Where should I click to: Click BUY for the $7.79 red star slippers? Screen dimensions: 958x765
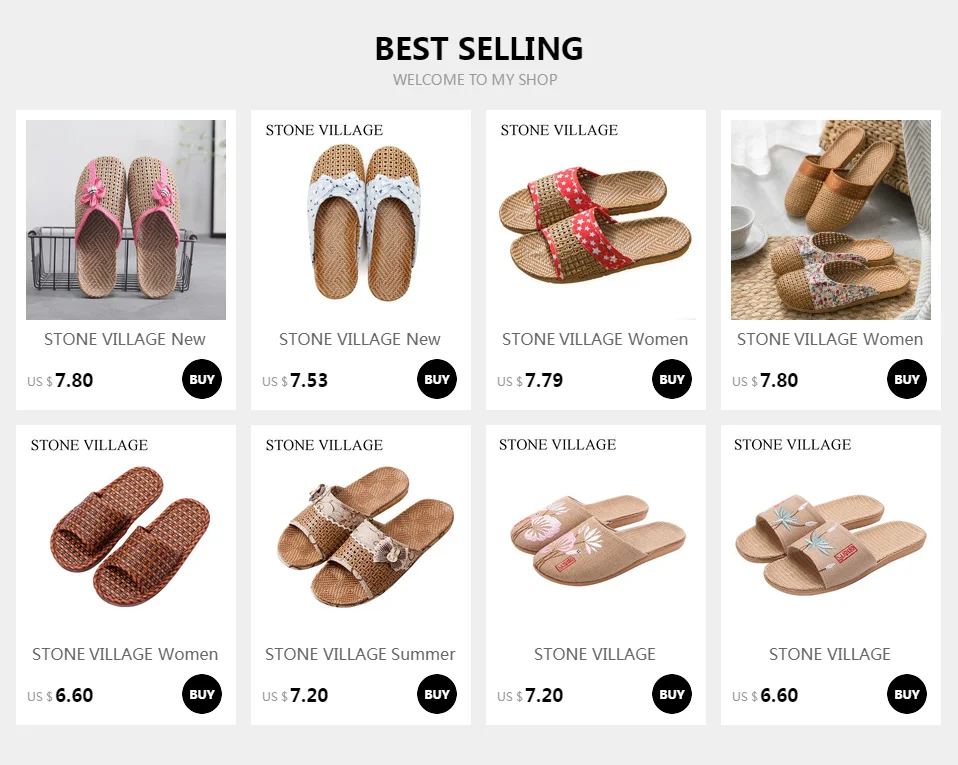(x=672, y=380)
